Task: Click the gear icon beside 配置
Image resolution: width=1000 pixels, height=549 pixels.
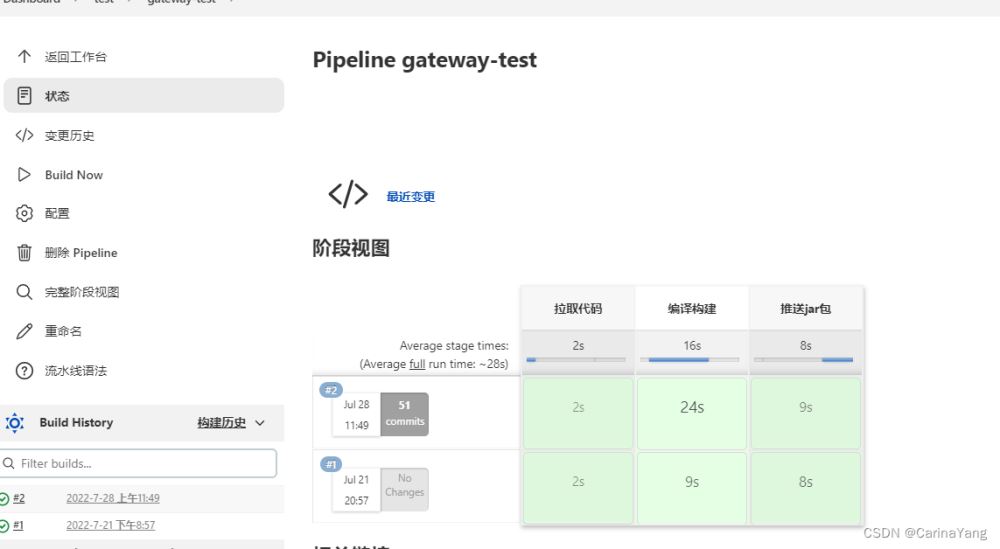Action: (24, 213)
